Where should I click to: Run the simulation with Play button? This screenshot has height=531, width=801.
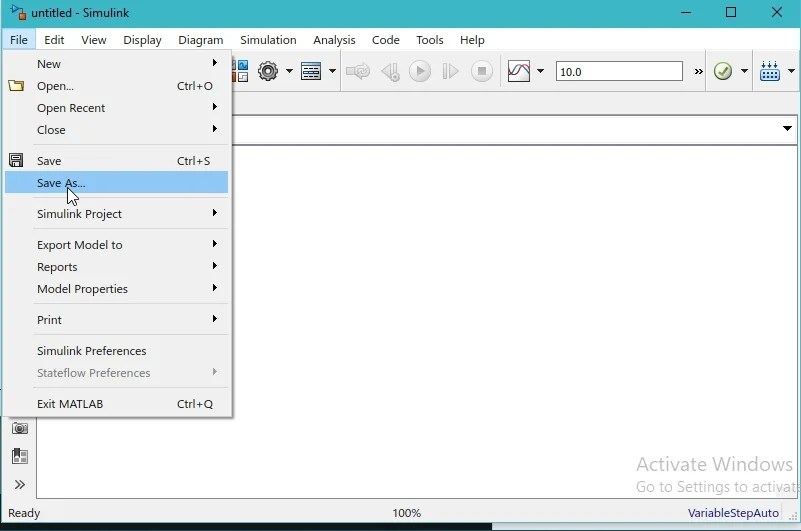pyautogui.click(x=420, y=71)
